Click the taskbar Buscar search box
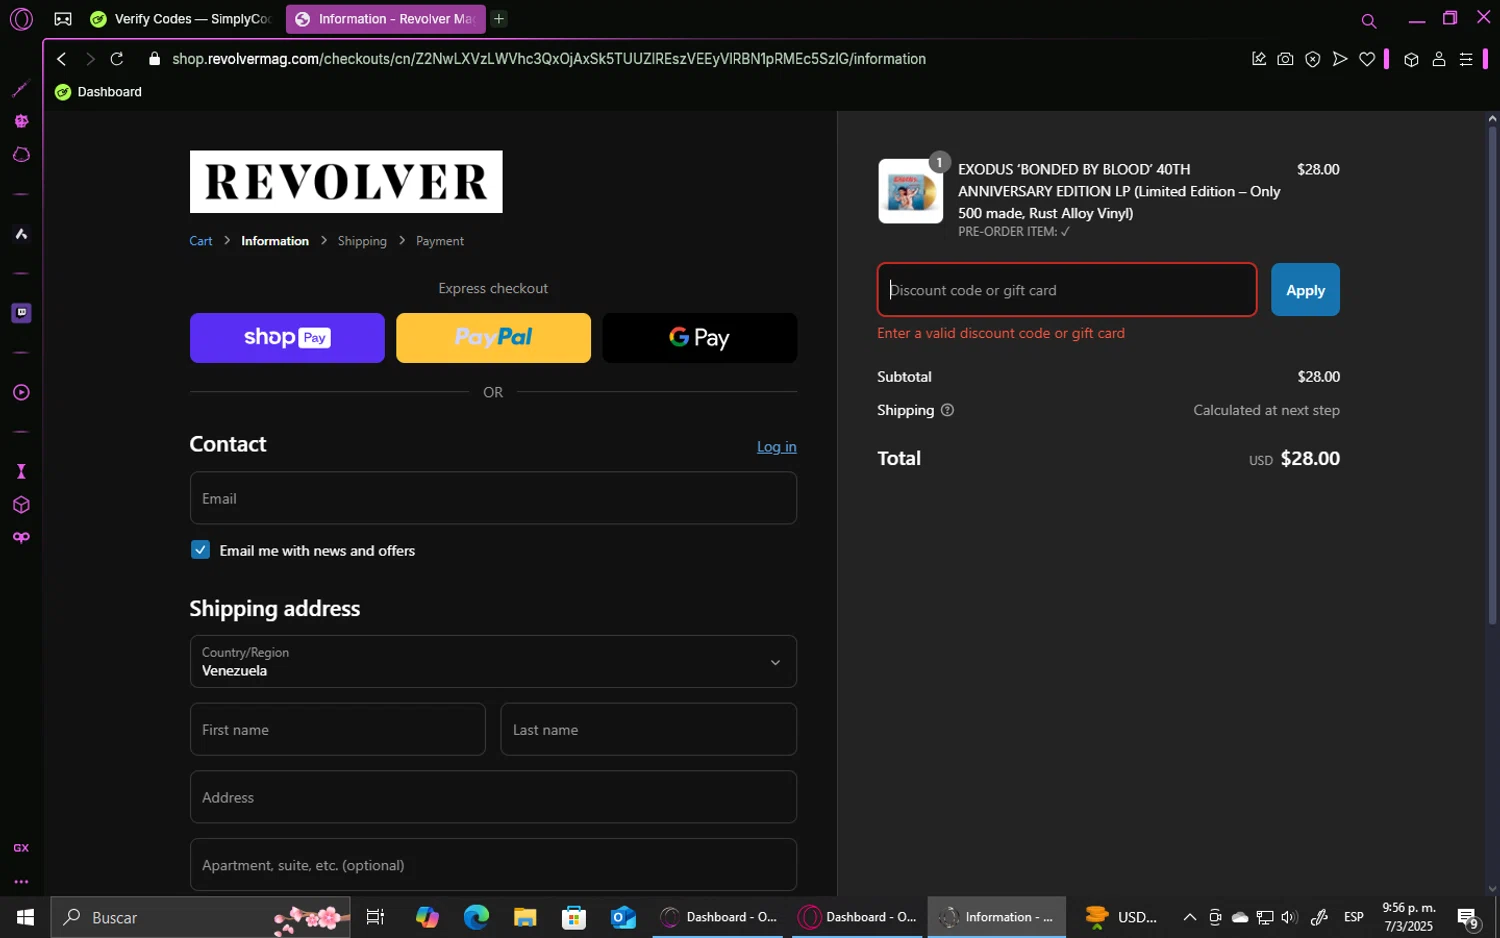Image resolution: width=1500 pixels, height=938 pixels. 201,917
